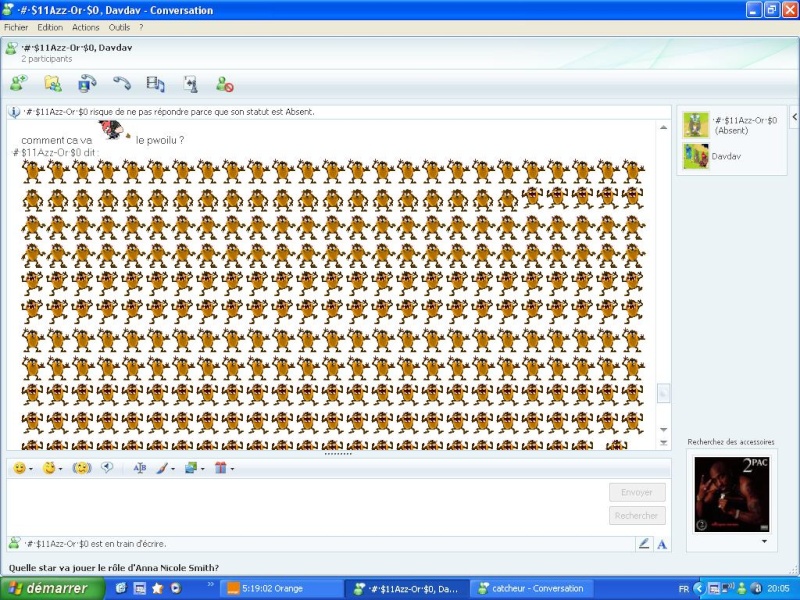Viewport: 800px width, 600px height.
Task: Expand hidden system tray icons
Action: point(698,588)
